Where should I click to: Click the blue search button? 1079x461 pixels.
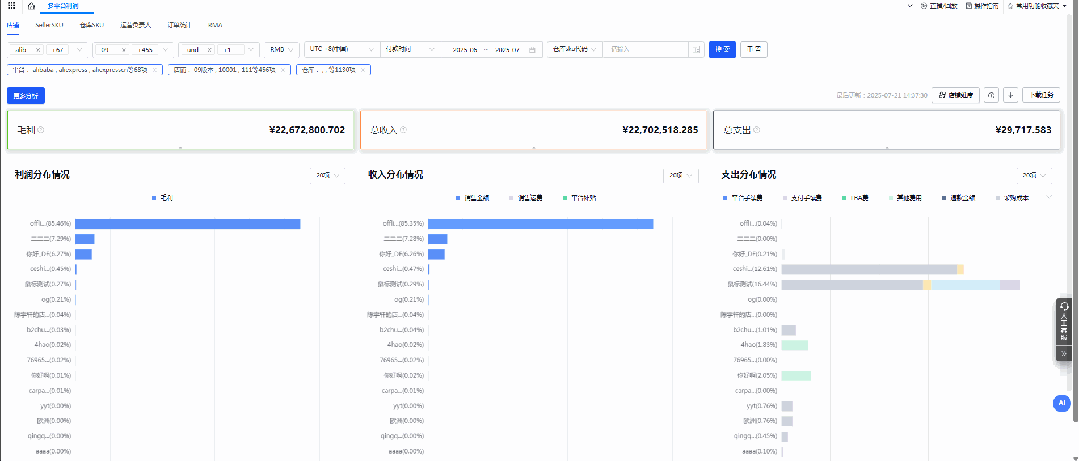(x=723, y=50)
